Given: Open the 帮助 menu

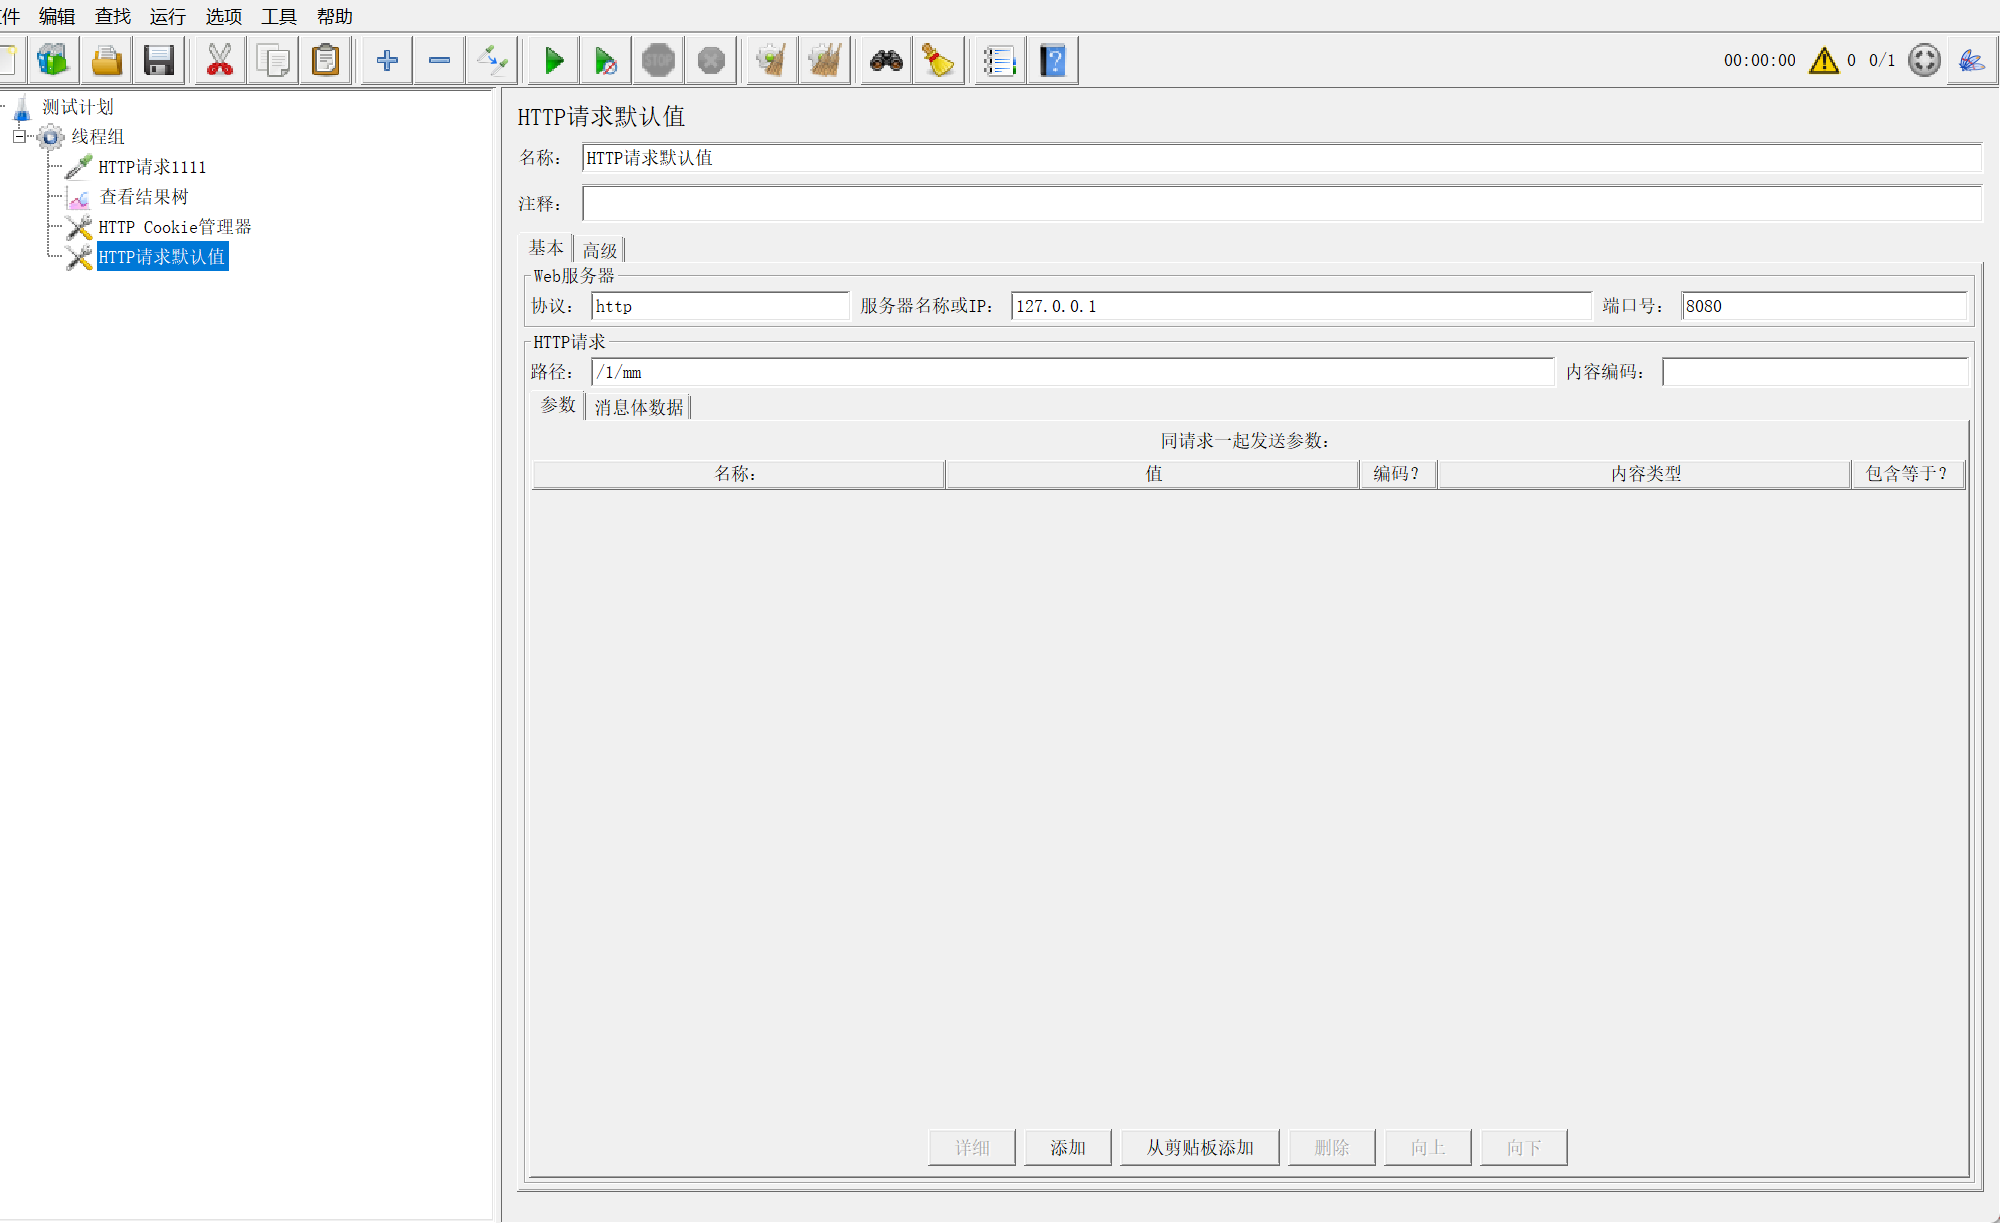Looking at the screenshot, I should click(x=335, y=16).
